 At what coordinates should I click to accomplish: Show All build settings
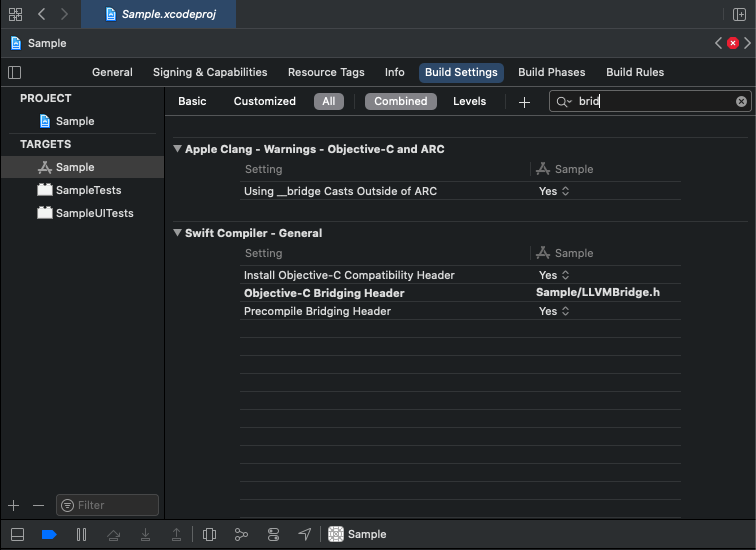click(329, 101)
